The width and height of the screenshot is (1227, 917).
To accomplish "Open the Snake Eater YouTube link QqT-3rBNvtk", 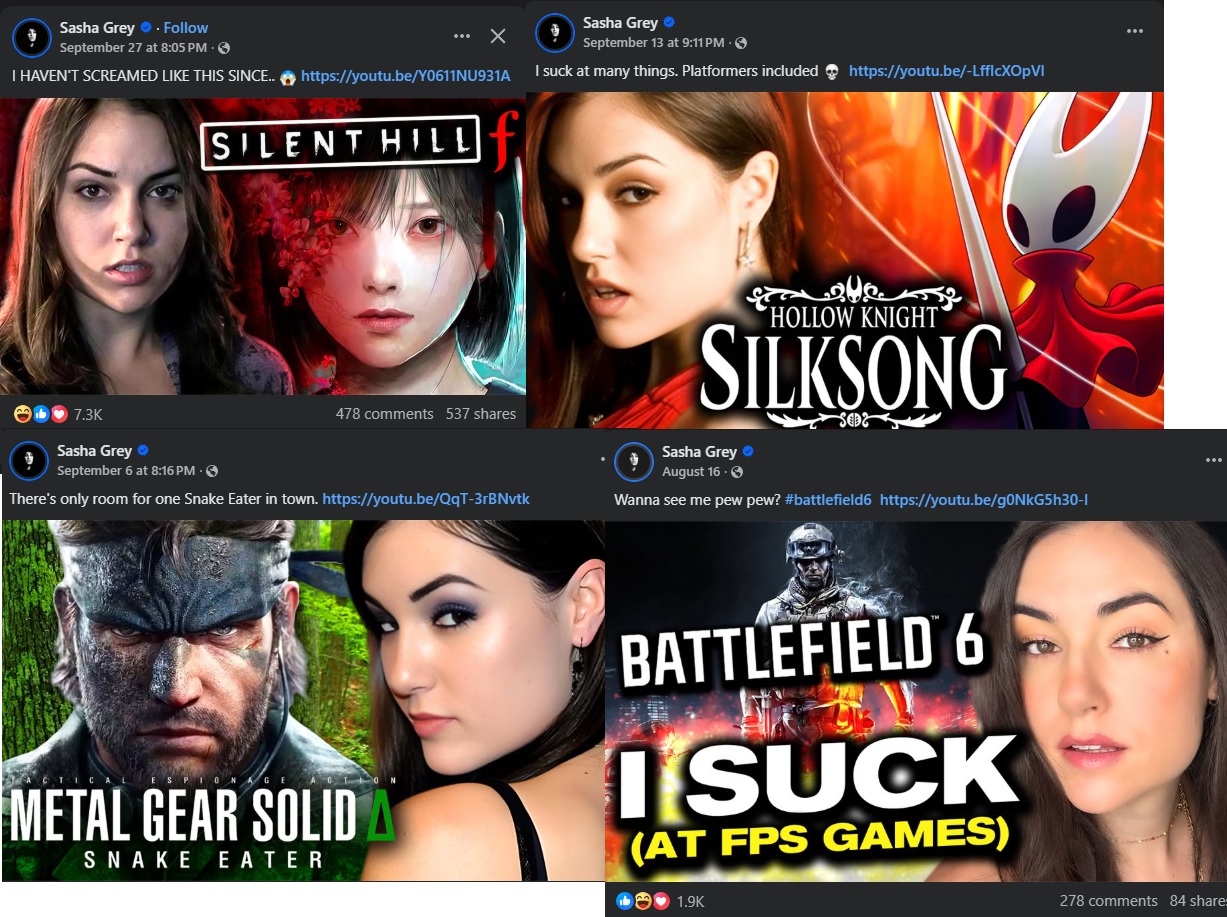I will pyautogui.click(x=426, y=498).
